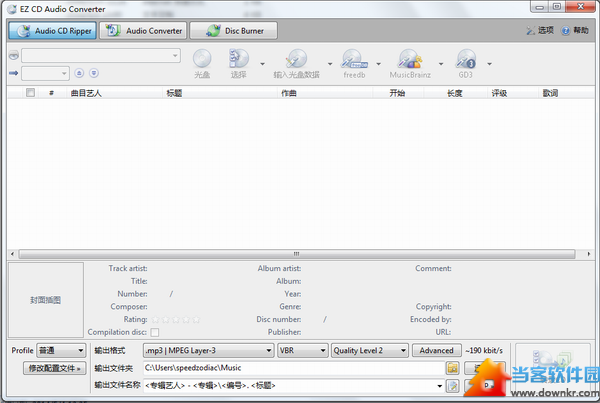Screen dimensions: 600x403
Task: Click the 开始 column header
Action: click(397, 93)
